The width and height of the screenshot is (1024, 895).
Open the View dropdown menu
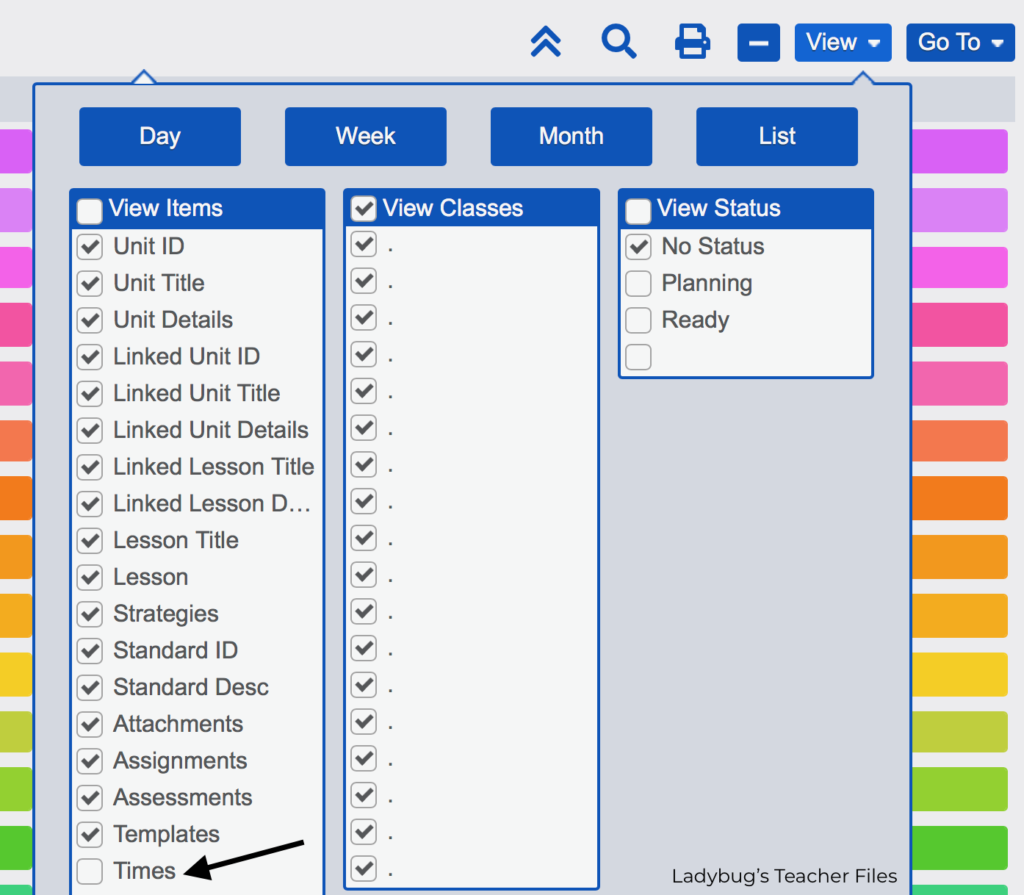coord(842,43)
